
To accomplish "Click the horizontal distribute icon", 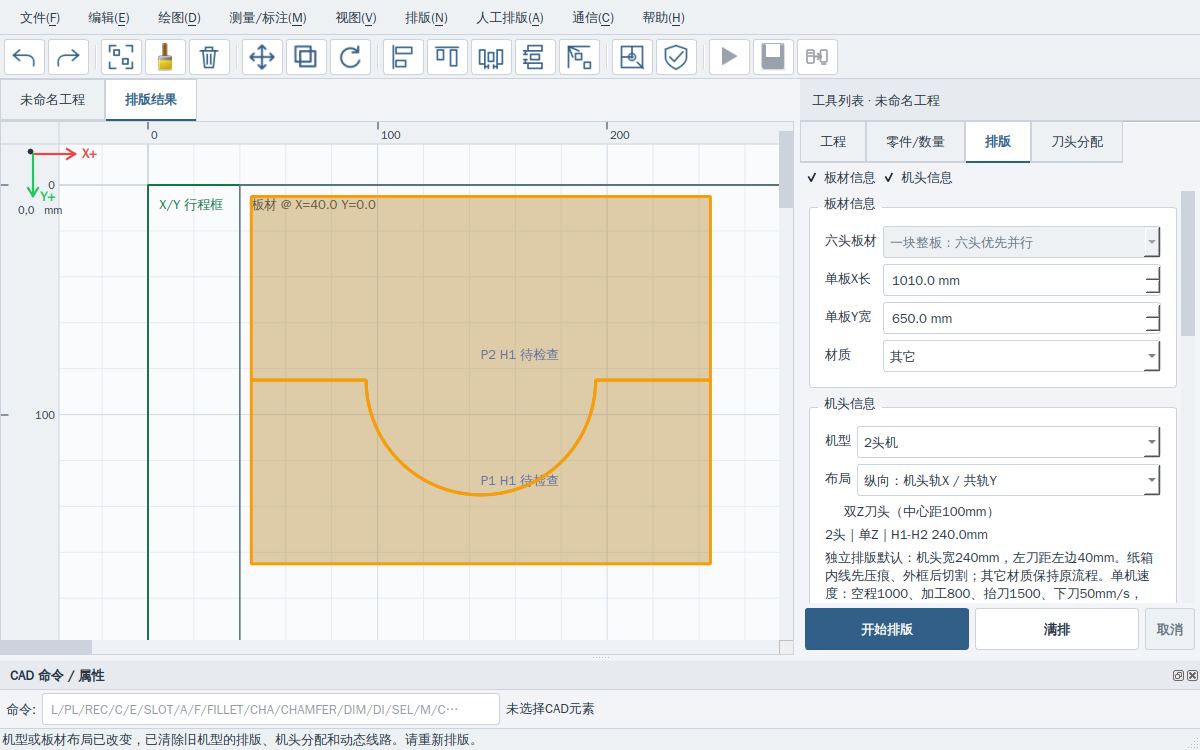I will (491, 57).
